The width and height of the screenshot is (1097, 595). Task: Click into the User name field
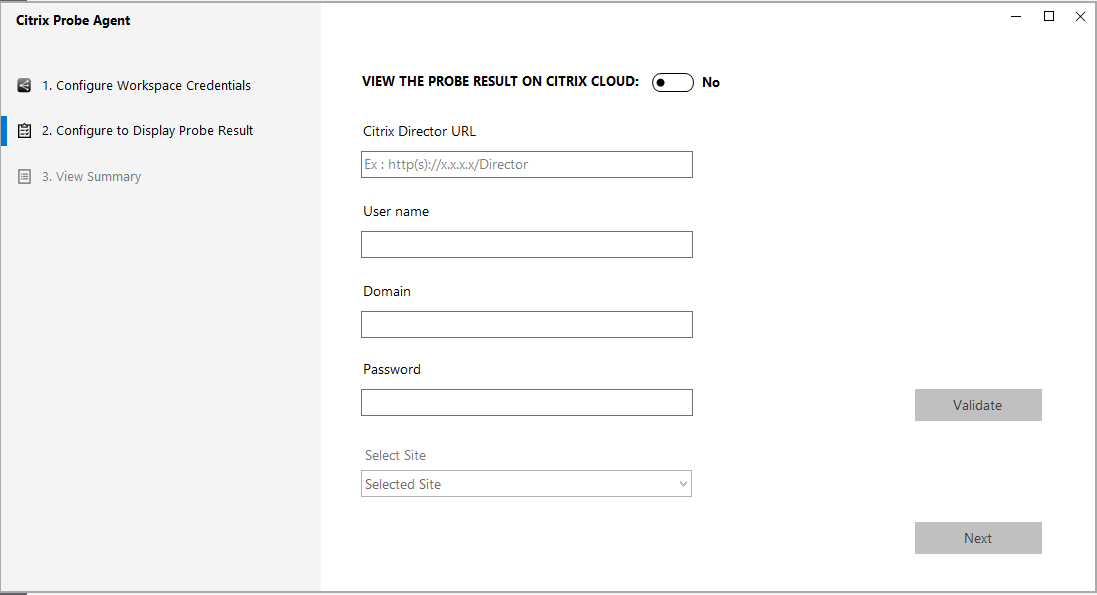tap(526, 244)
